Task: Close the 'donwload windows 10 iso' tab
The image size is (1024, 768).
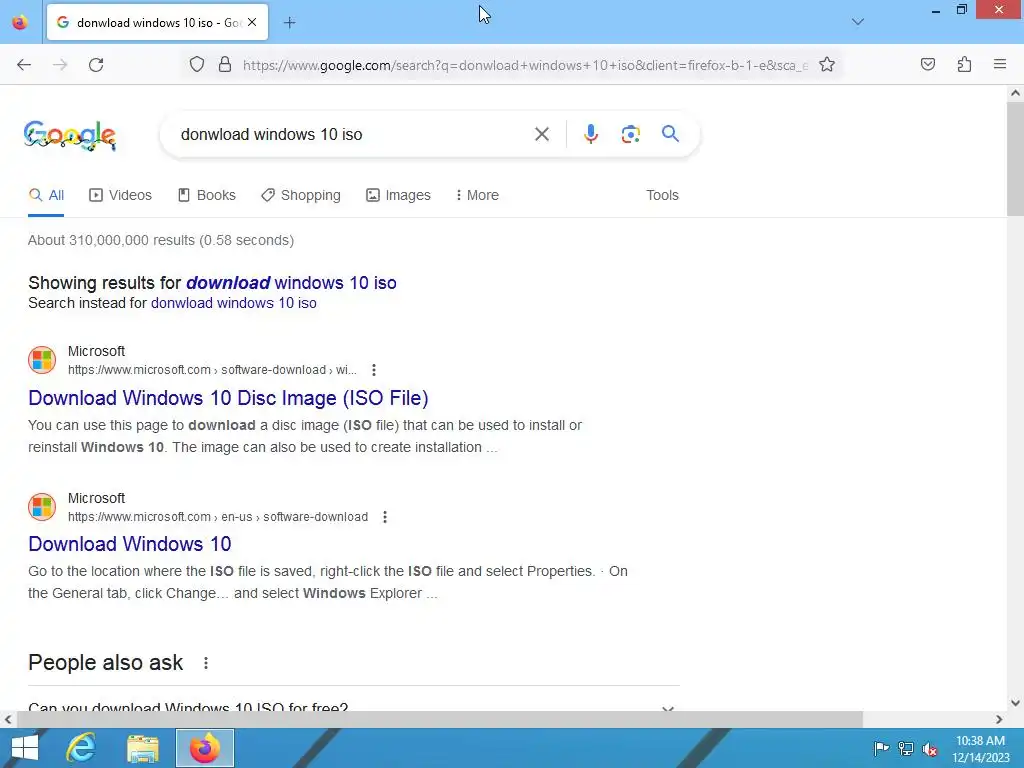Action: (252, 22)
